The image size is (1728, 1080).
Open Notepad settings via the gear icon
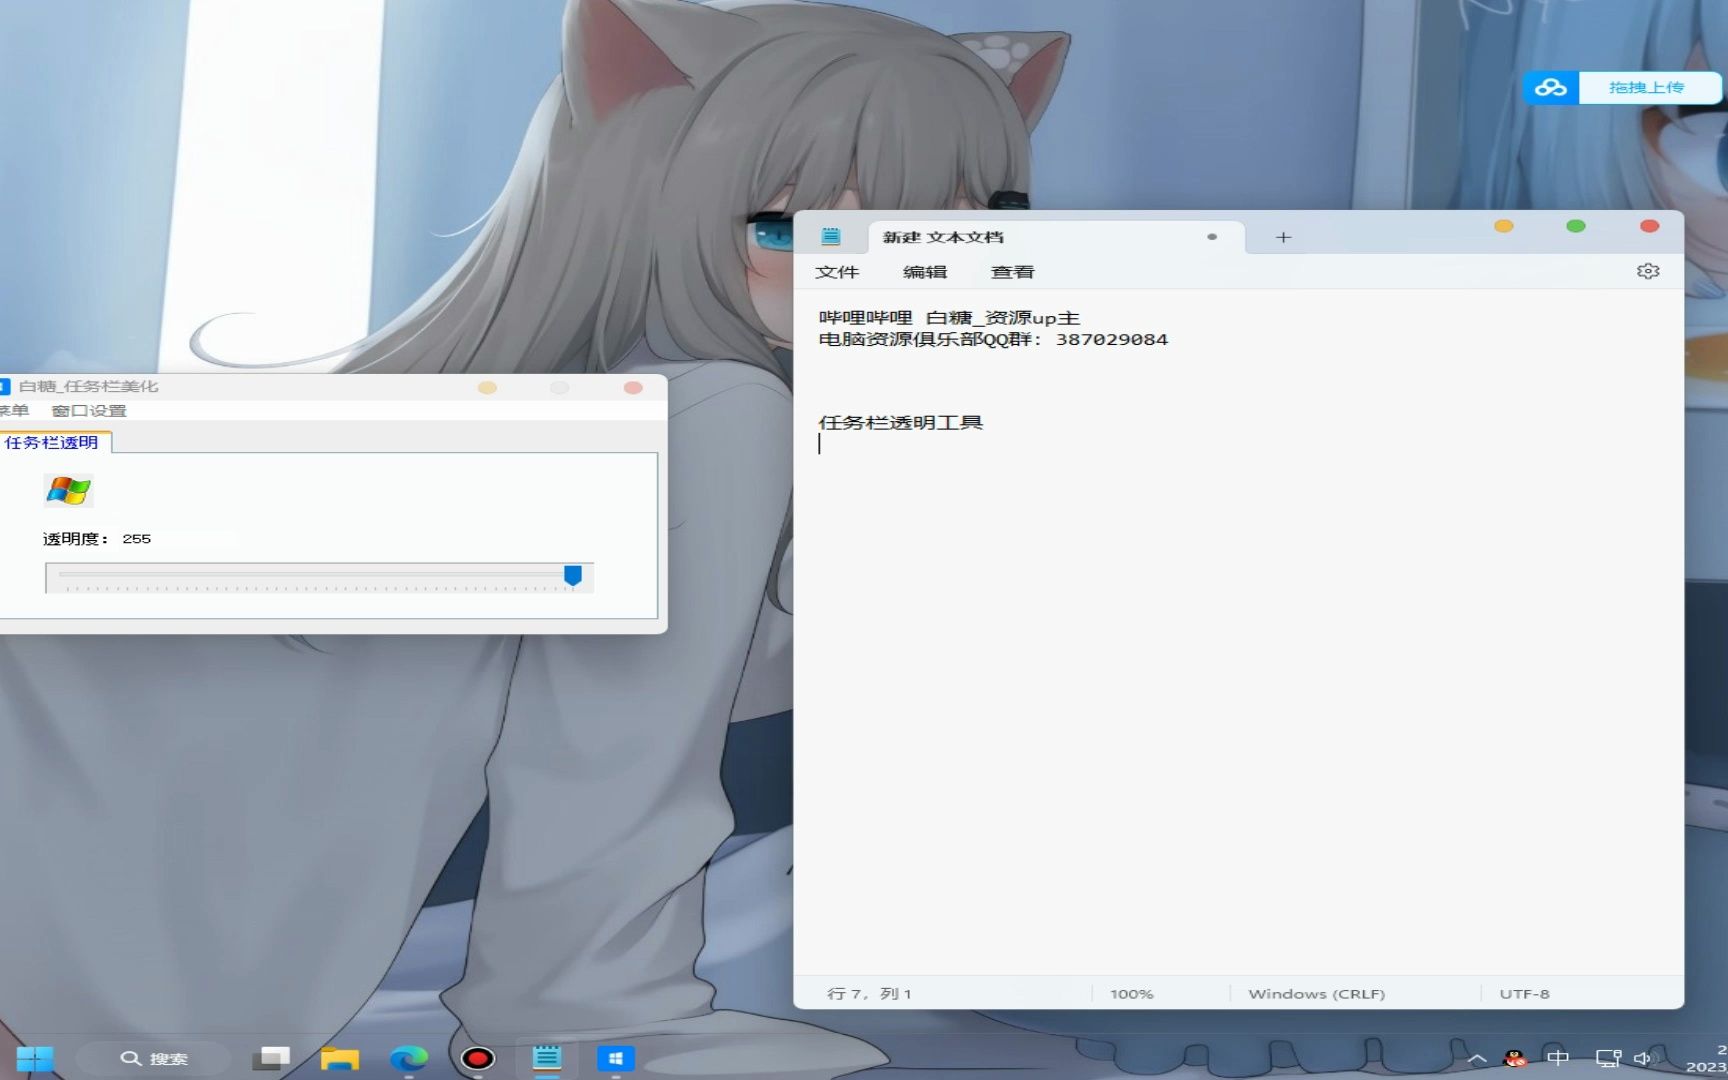1647,271
